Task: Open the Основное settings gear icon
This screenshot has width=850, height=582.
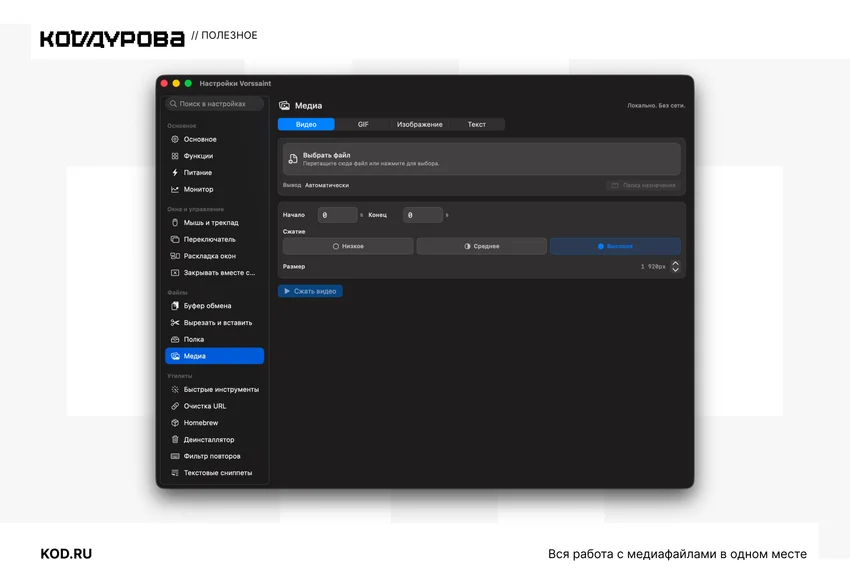Action: click(175, 139)
